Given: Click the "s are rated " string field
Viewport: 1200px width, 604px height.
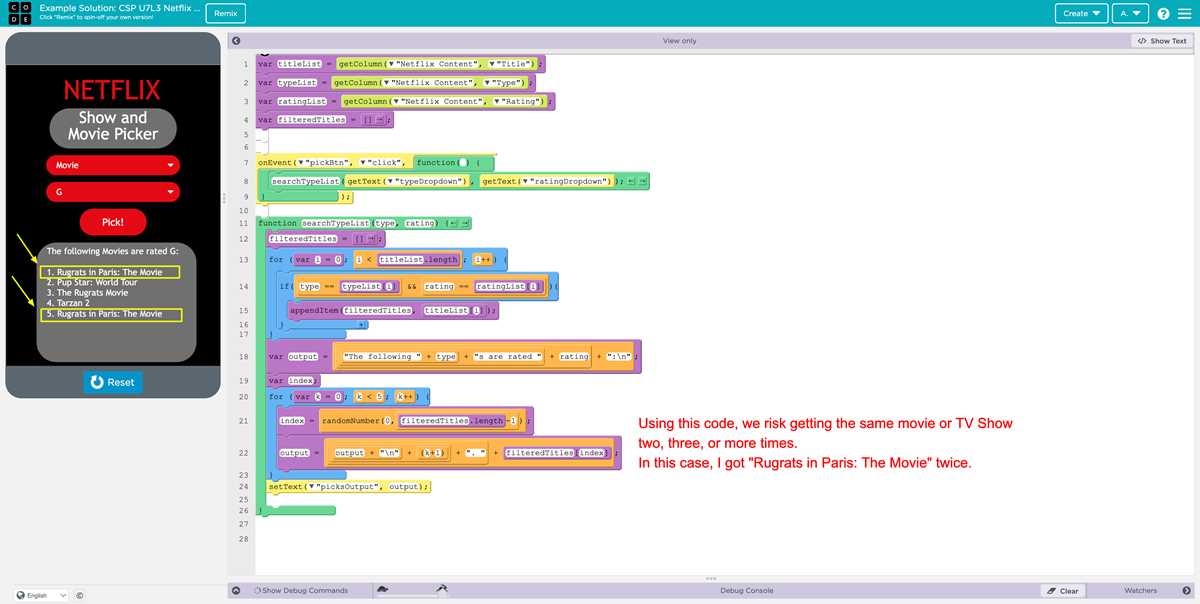Looking at the screenshot, I should pos(508,357).
